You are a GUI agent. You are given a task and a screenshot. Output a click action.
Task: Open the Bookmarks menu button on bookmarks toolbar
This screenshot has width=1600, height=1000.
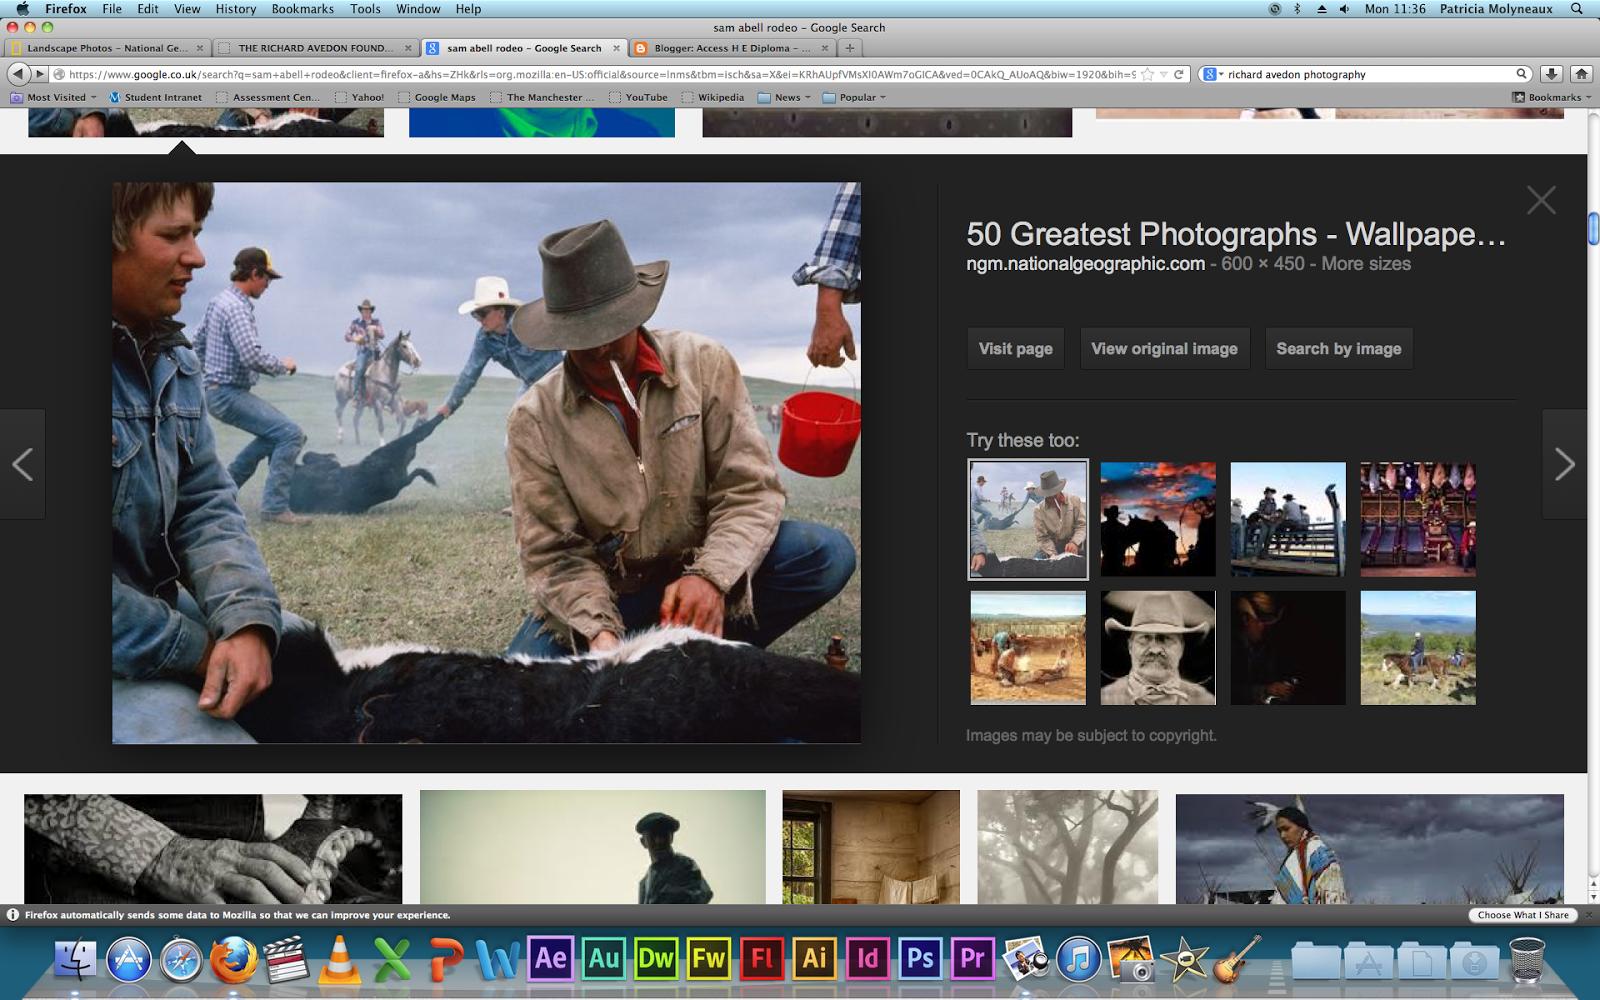click(1551, 97)
